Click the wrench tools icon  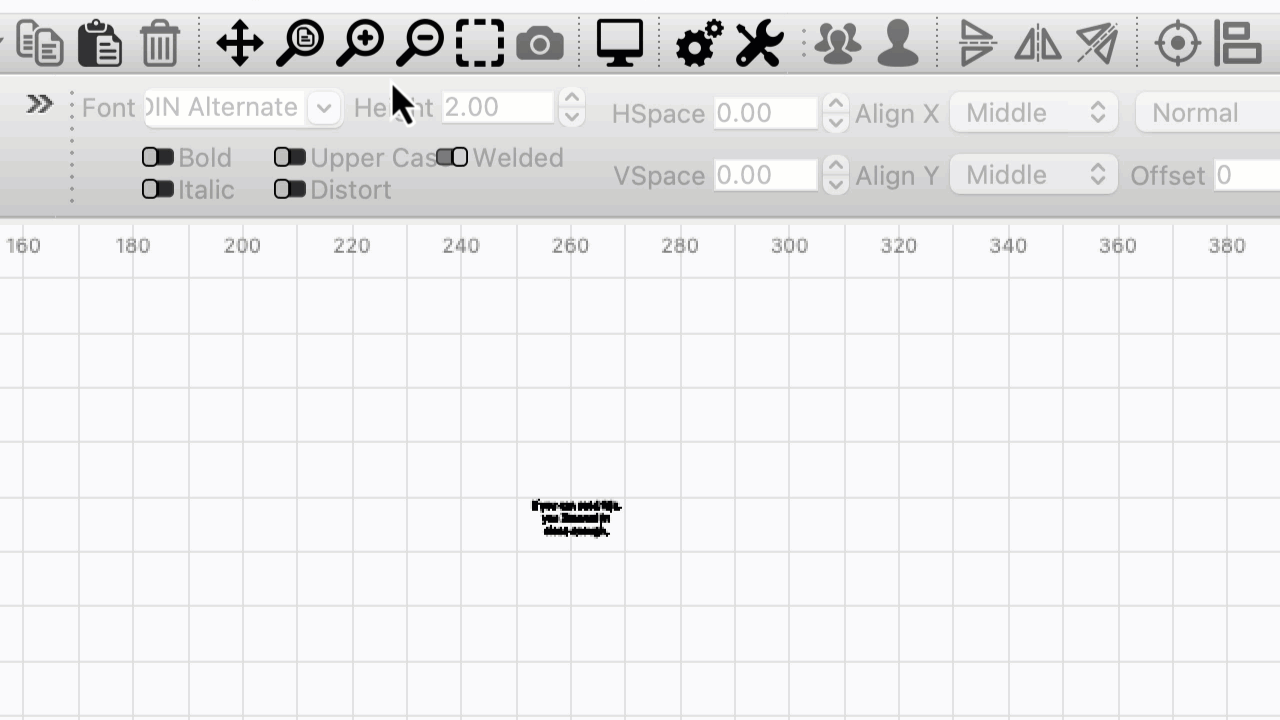758,43
